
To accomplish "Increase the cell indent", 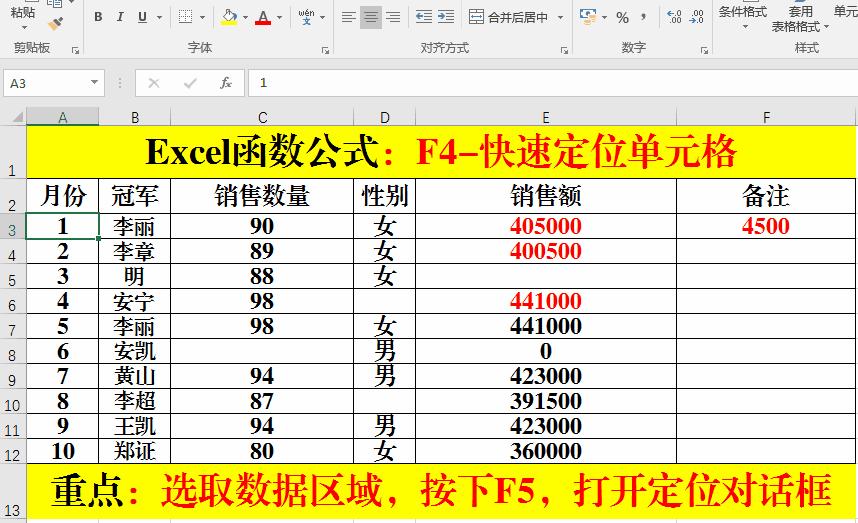I will pyautogui.click(x=446, y=17).
